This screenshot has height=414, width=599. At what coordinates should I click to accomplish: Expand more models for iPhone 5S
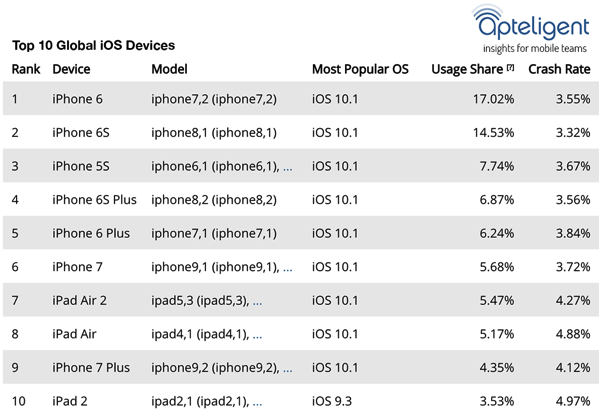pyautogui.click(x=288, y=168)
